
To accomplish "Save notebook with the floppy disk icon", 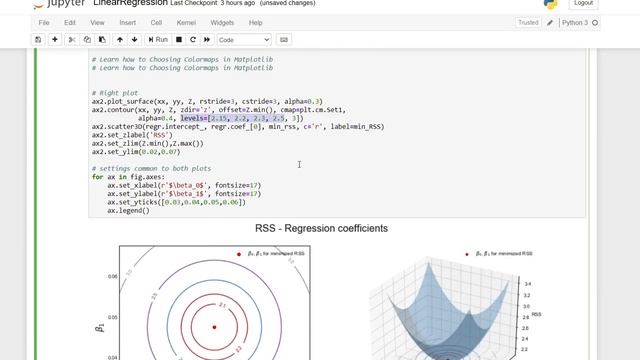I will pos(38,40).
